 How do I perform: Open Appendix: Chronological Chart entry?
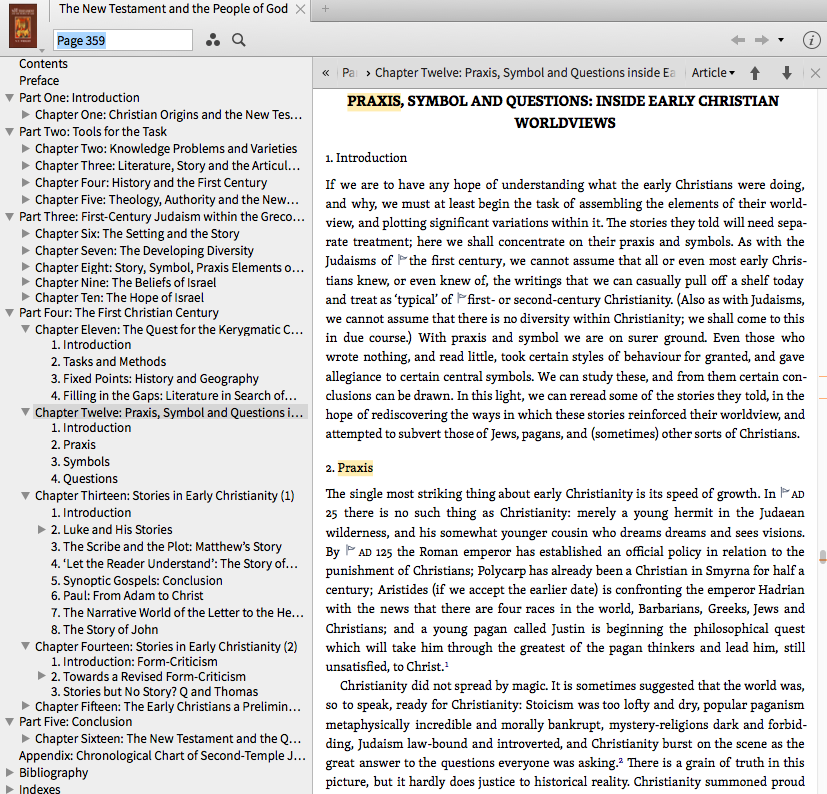point(162,755)
